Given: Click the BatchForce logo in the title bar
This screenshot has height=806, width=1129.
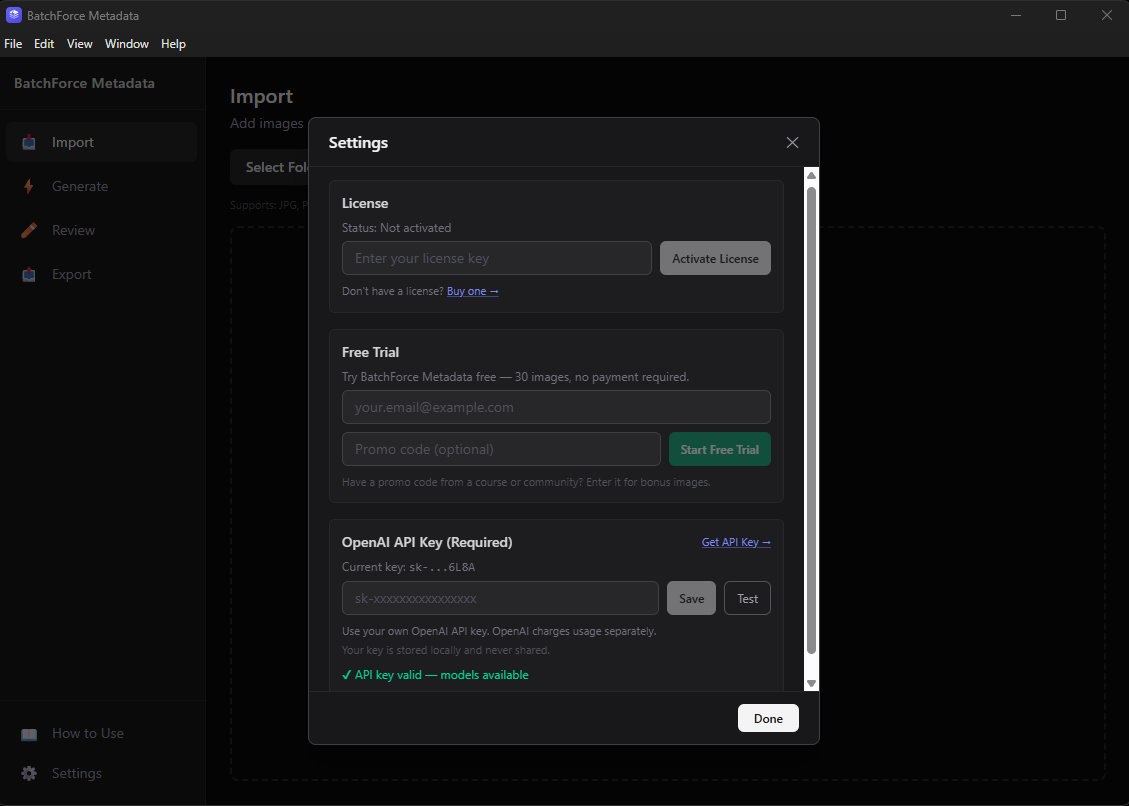Looking at the screenshot, I should [x=14, y=15].
